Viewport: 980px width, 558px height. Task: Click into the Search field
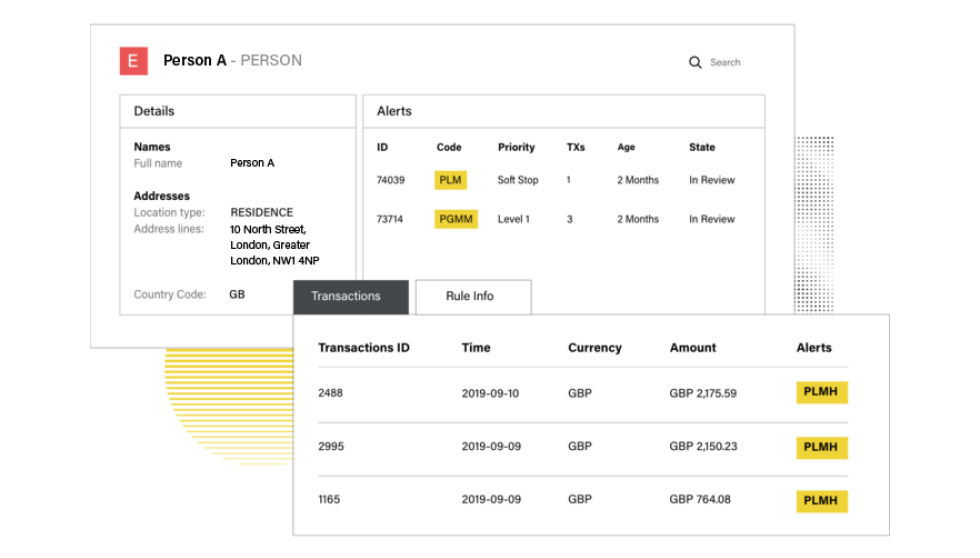[x=725, y=62]
